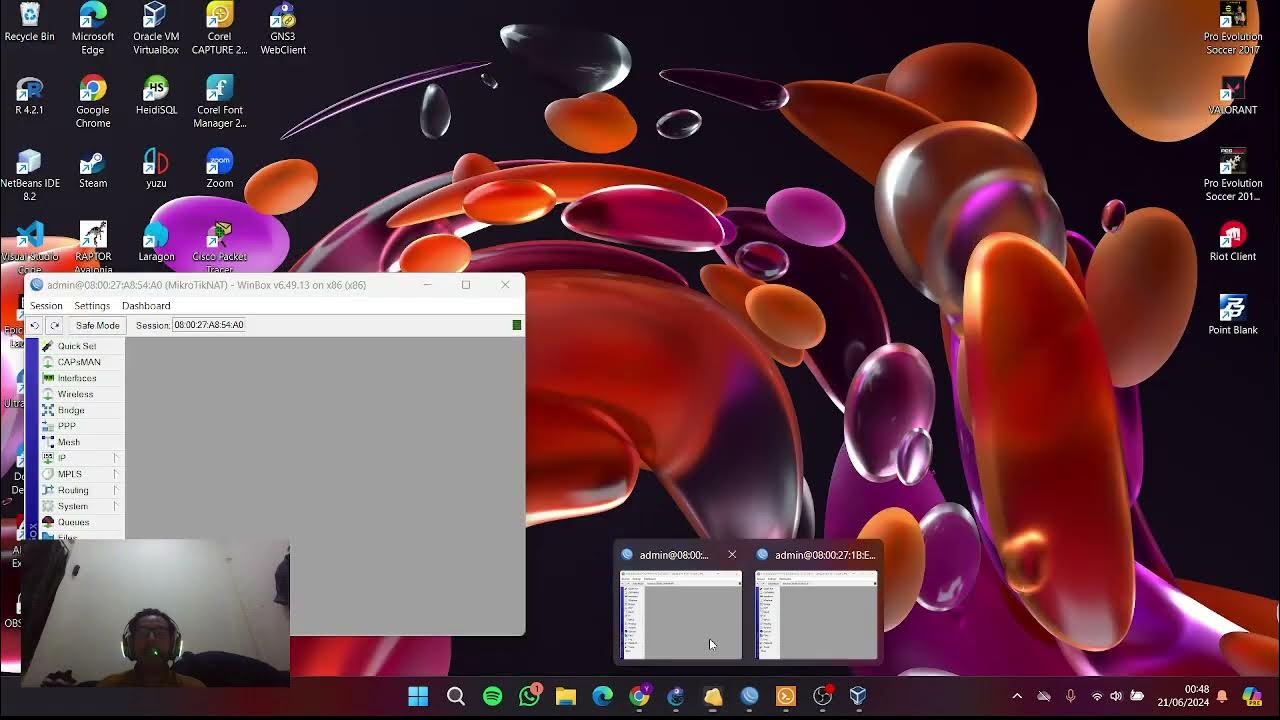Viewport: 1280px width, 720px height.
Task: Expand the MPLS submenu arrow
Action: tap(115, 474)
